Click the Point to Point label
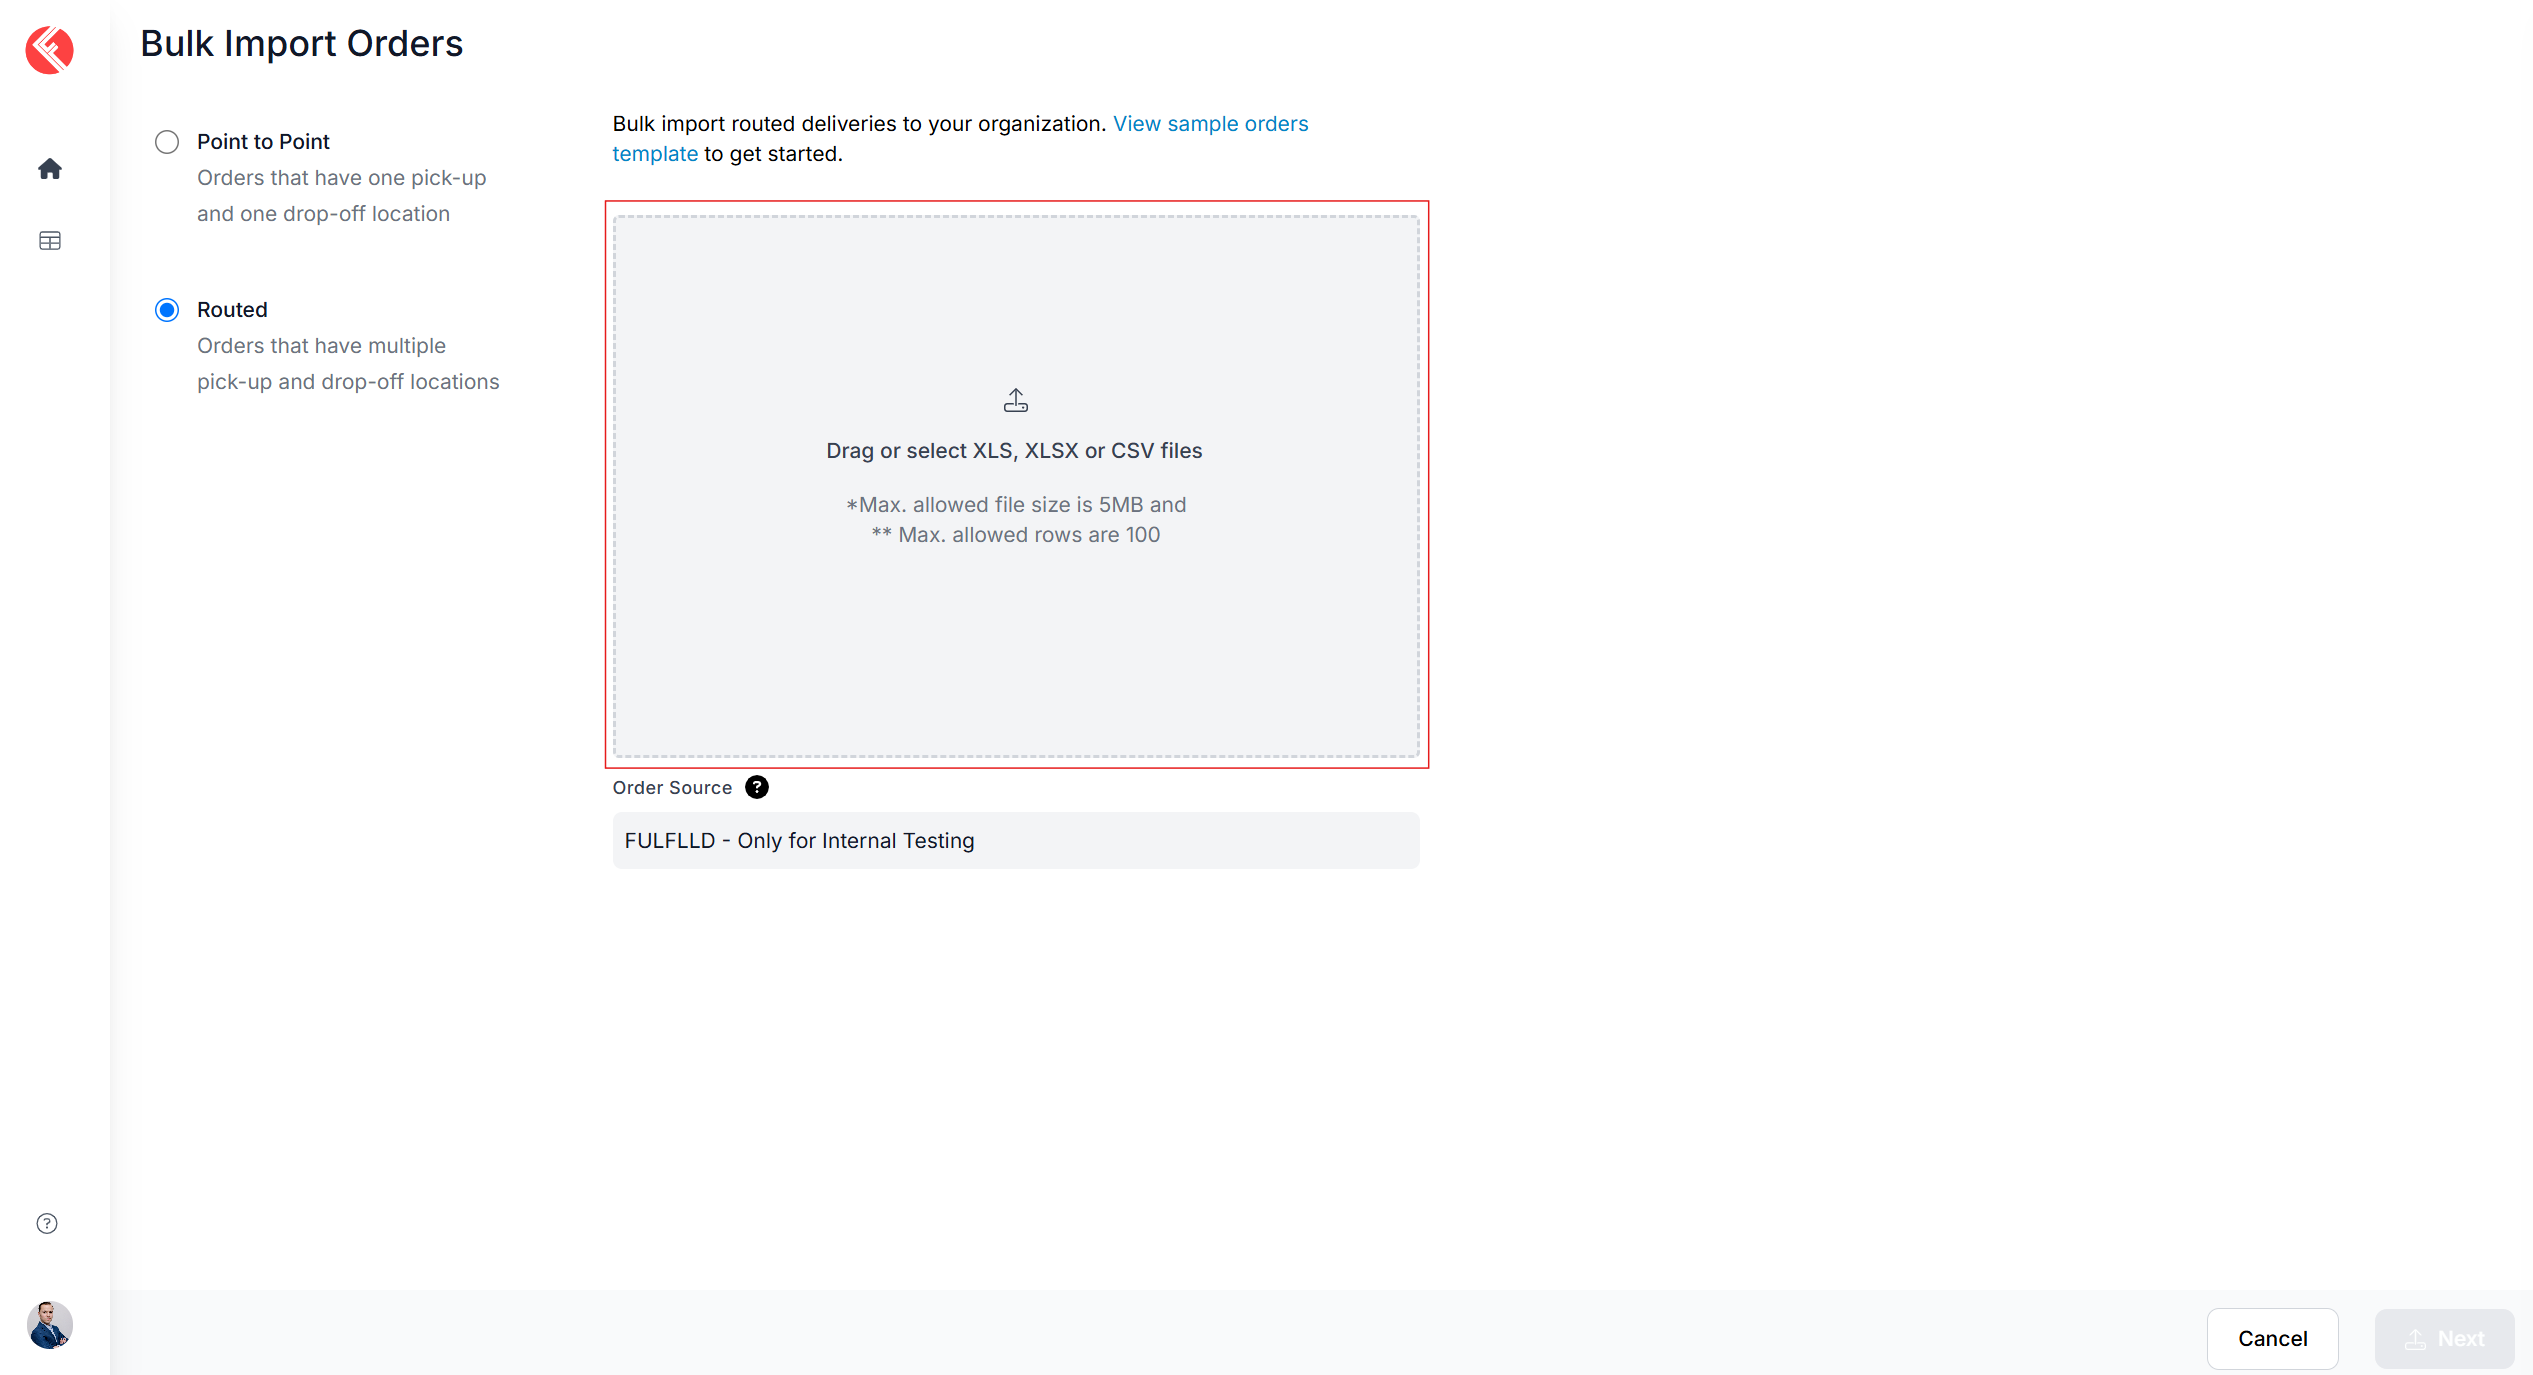This screenshot has height=1375, width=2533. click(x=263, y=142)
